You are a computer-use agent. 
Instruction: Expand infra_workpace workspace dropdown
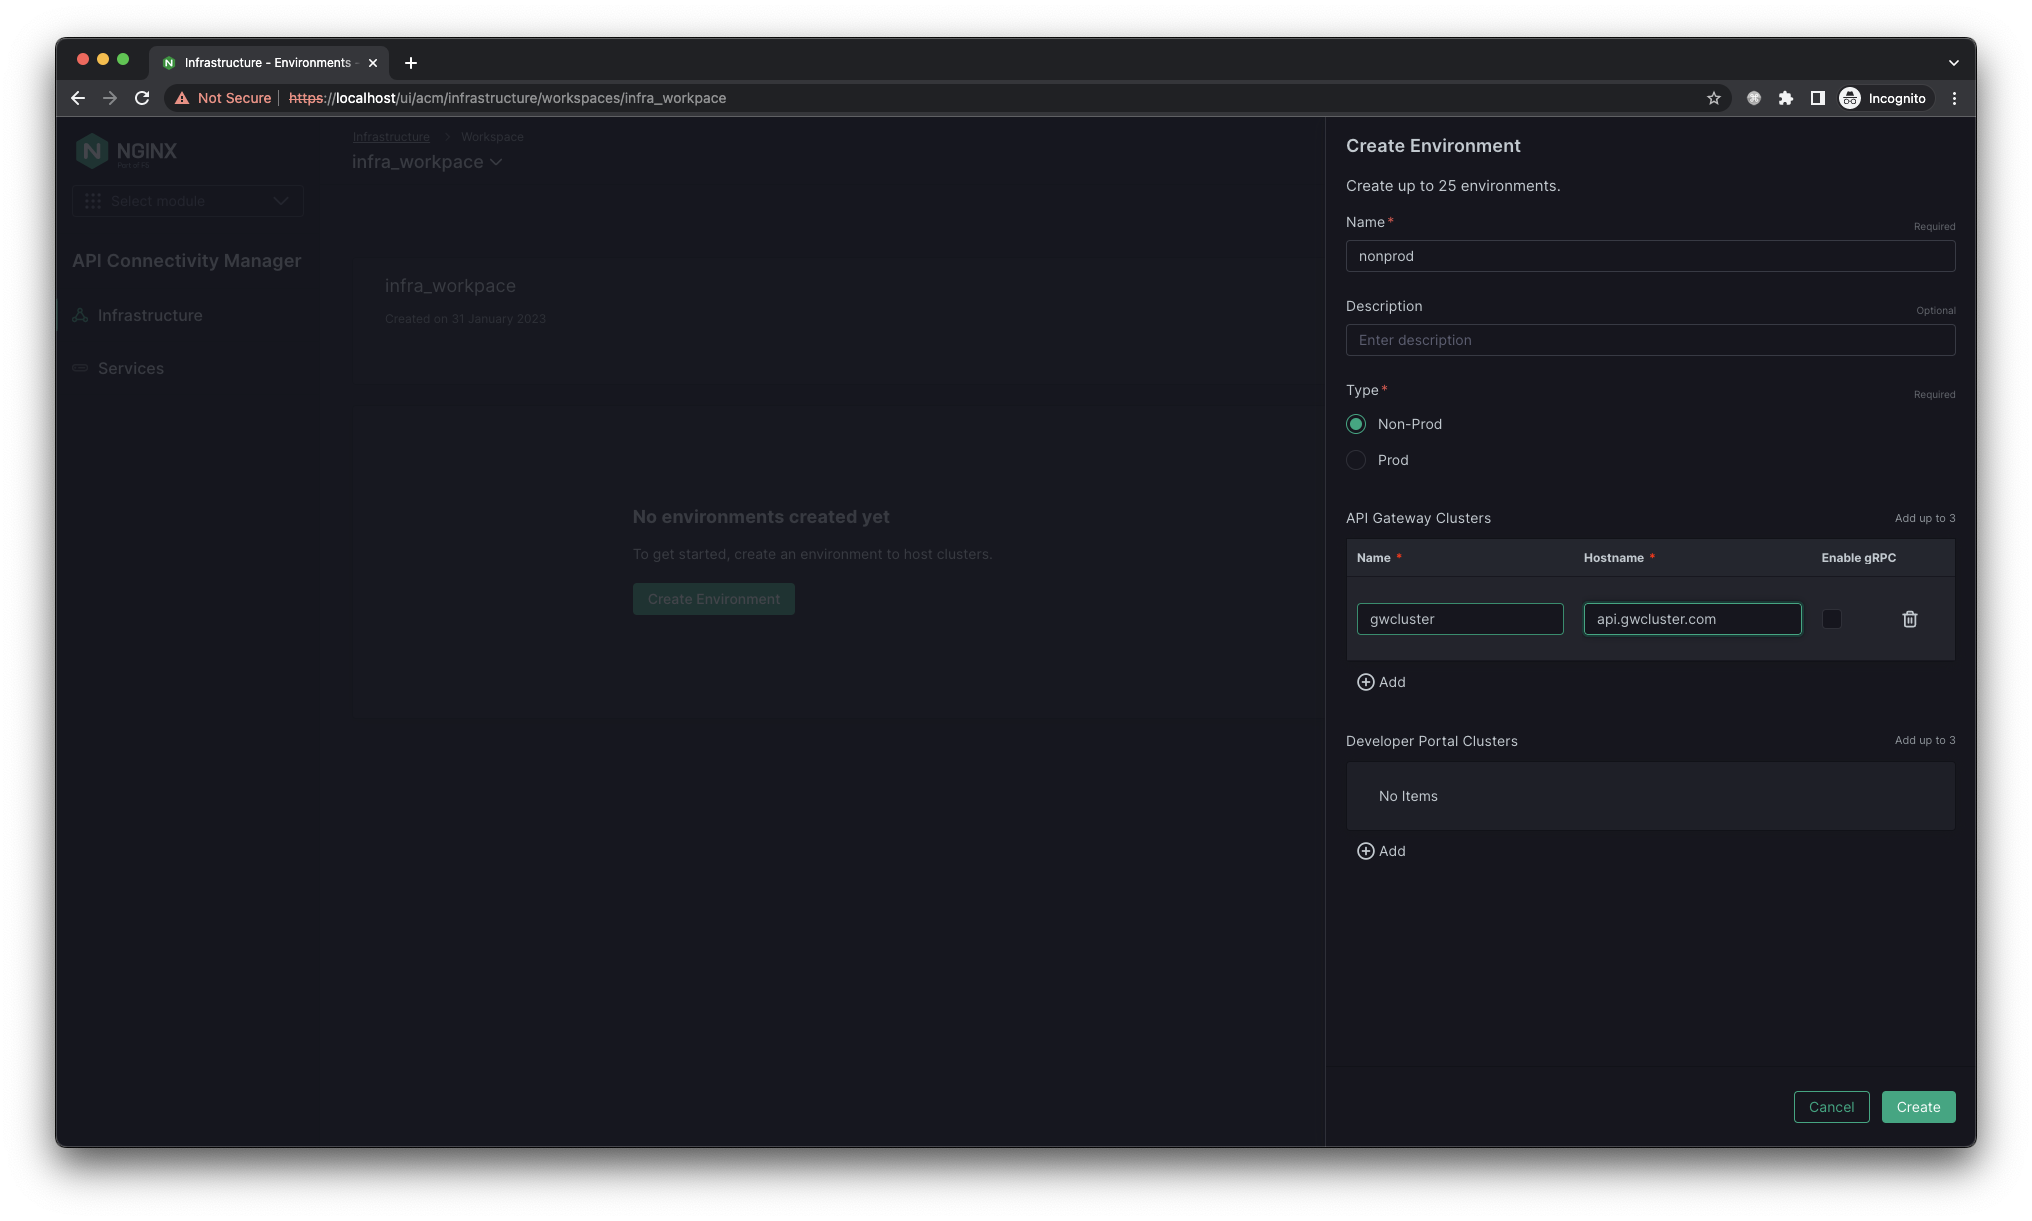click(x=427, y=162)
